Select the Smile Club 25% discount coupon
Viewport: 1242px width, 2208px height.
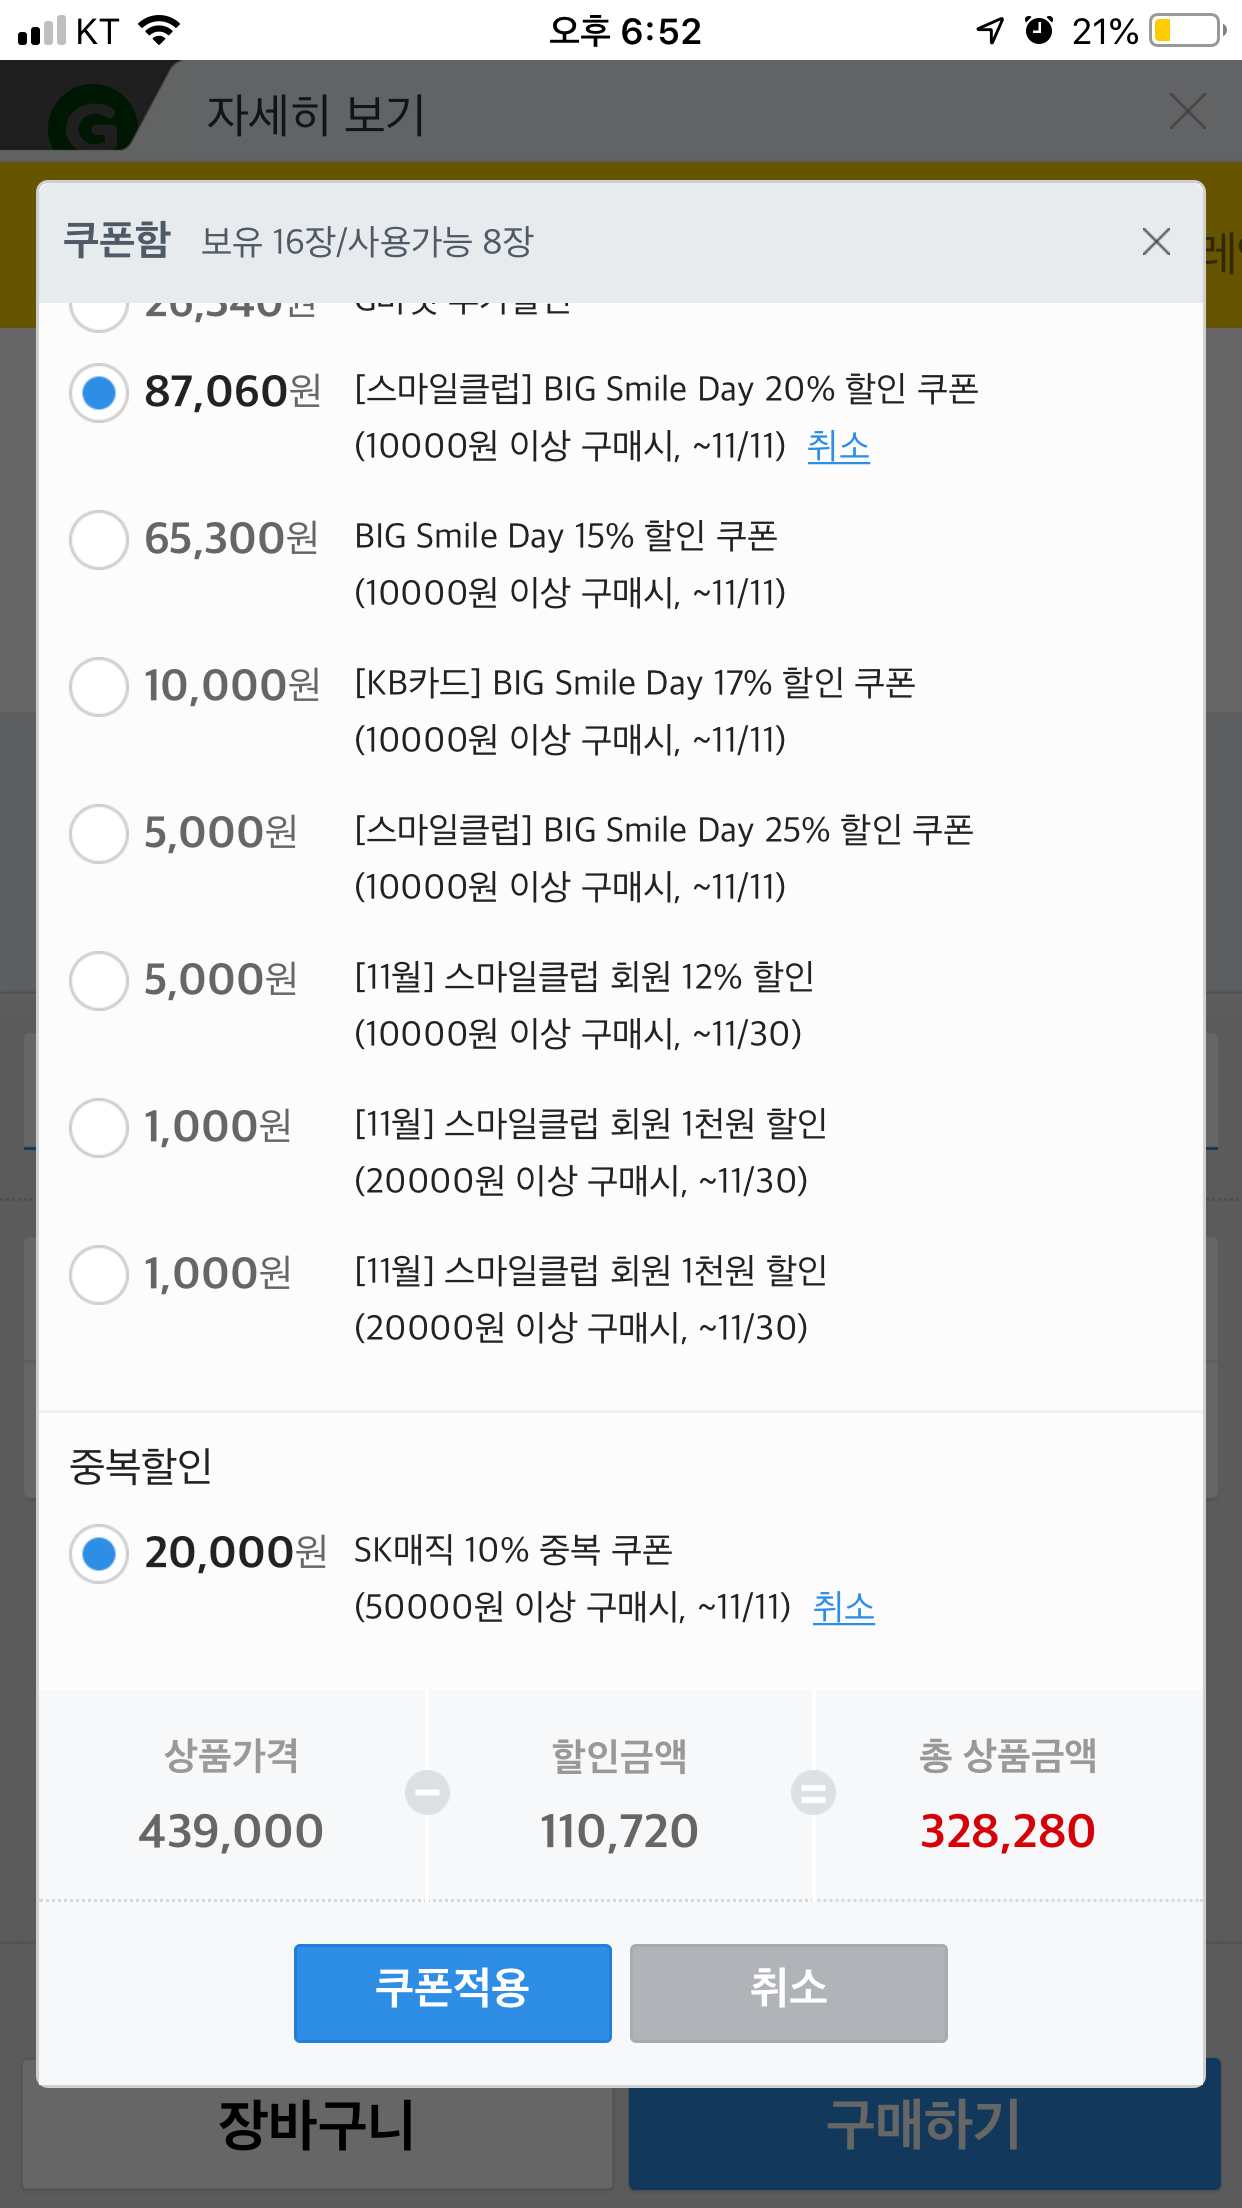pos(99,834)
